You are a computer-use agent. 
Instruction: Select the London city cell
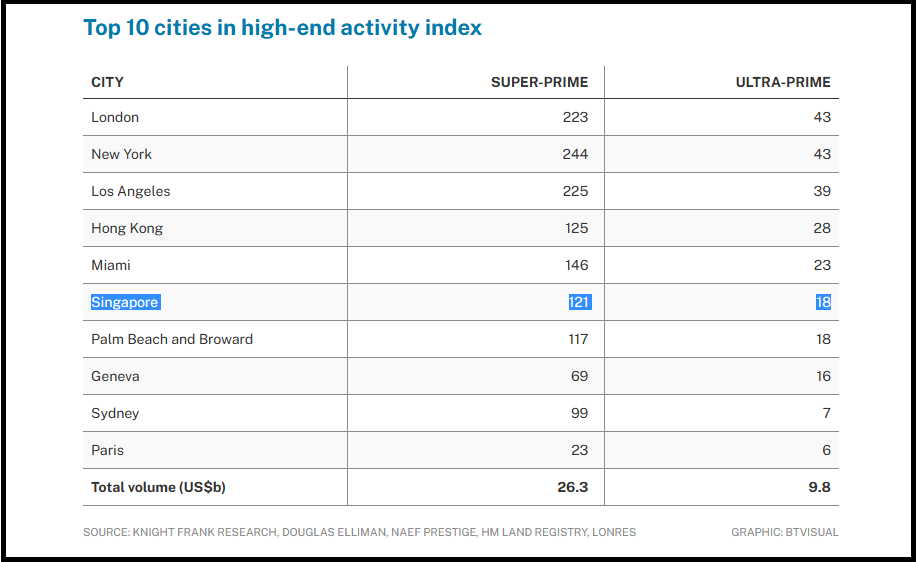(115, 117)
